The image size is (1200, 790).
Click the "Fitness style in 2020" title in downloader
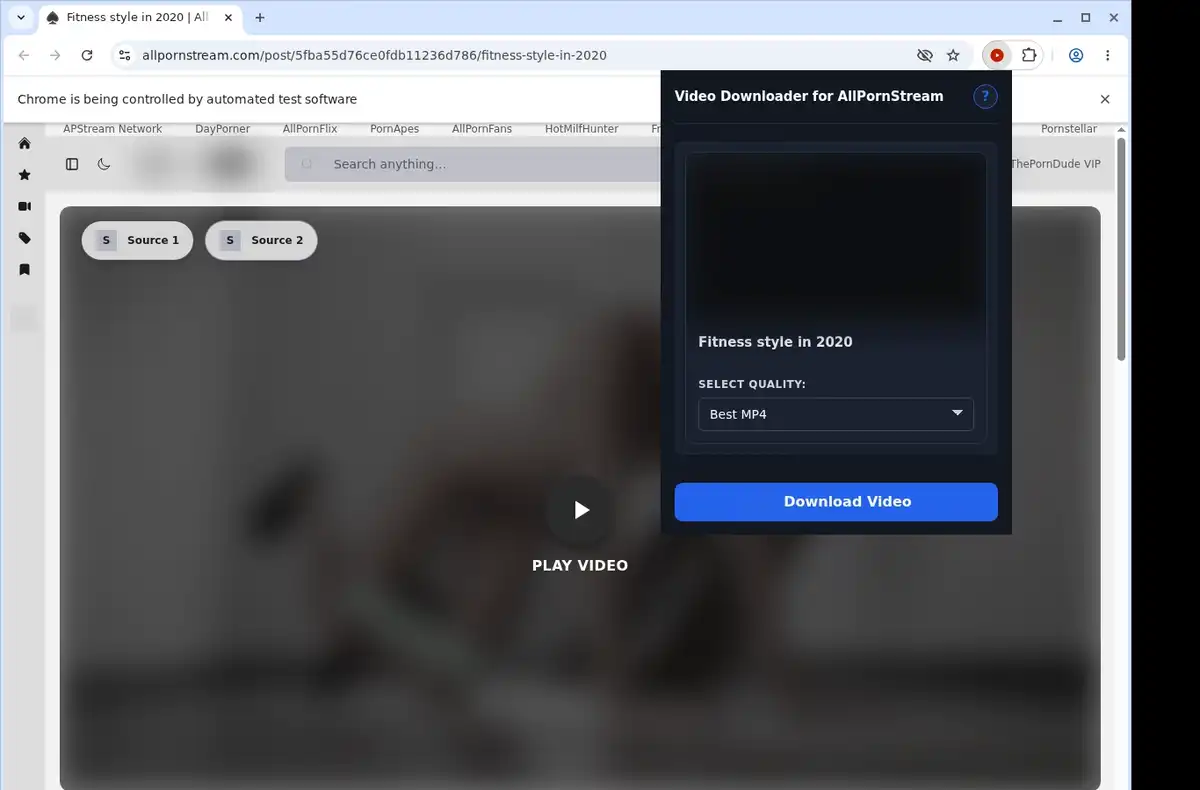775,342
